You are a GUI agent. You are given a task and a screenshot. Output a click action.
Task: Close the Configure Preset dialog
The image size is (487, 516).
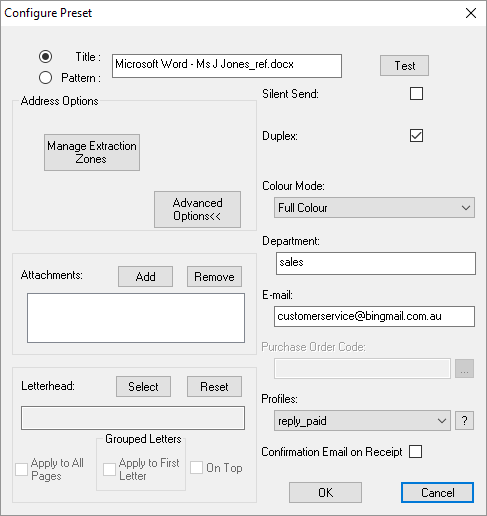pos(471,13)
